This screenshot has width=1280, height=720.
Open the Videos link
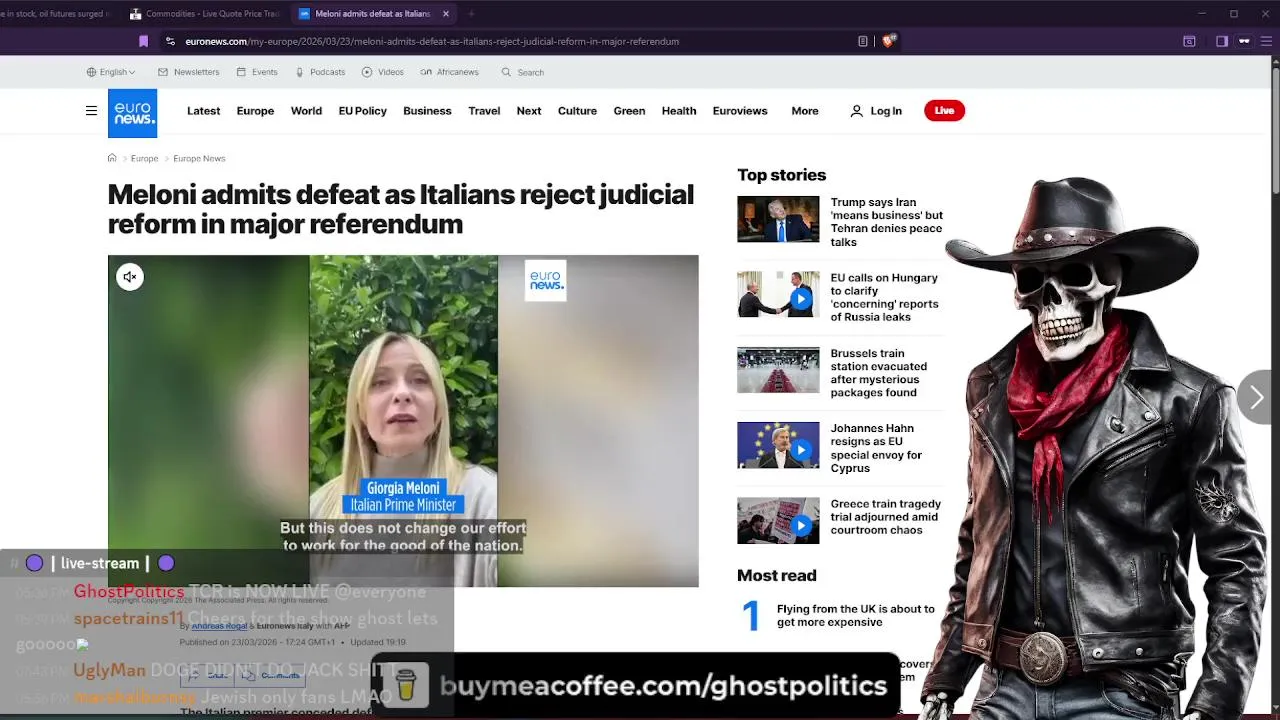(383, 72)
